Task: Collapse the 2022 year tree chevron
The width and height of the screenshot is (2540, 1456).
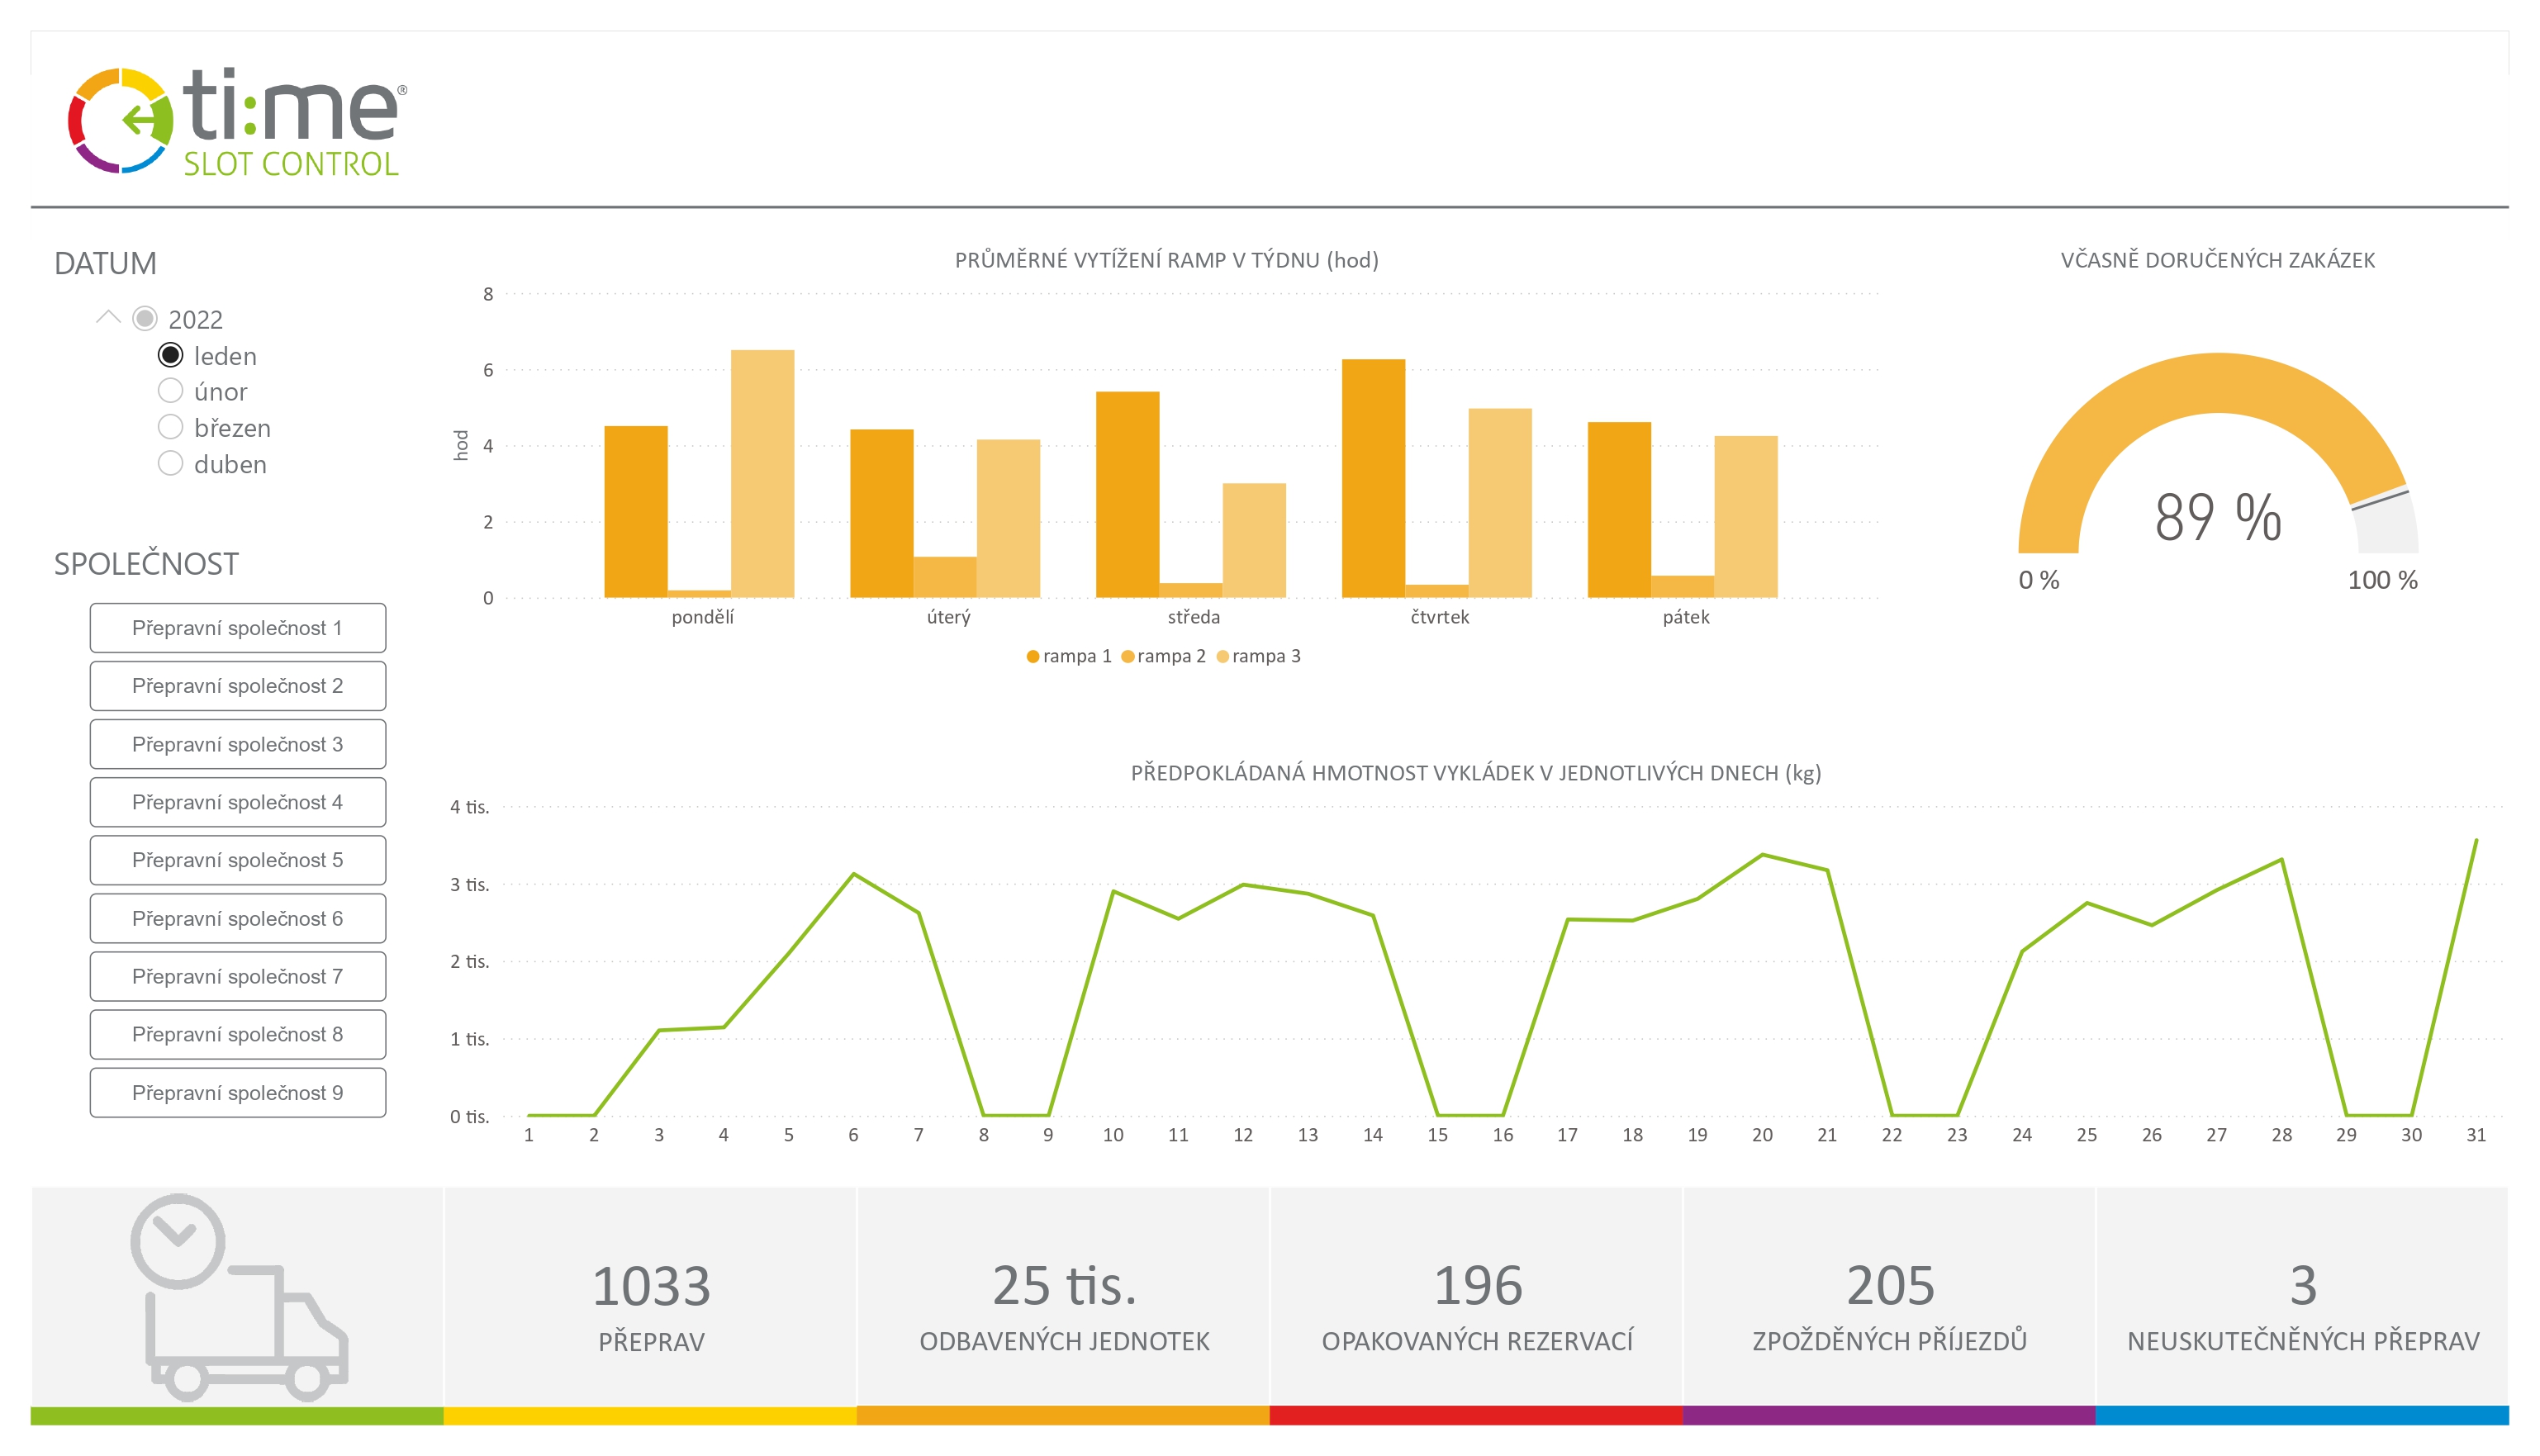Action: click(108, 318)
